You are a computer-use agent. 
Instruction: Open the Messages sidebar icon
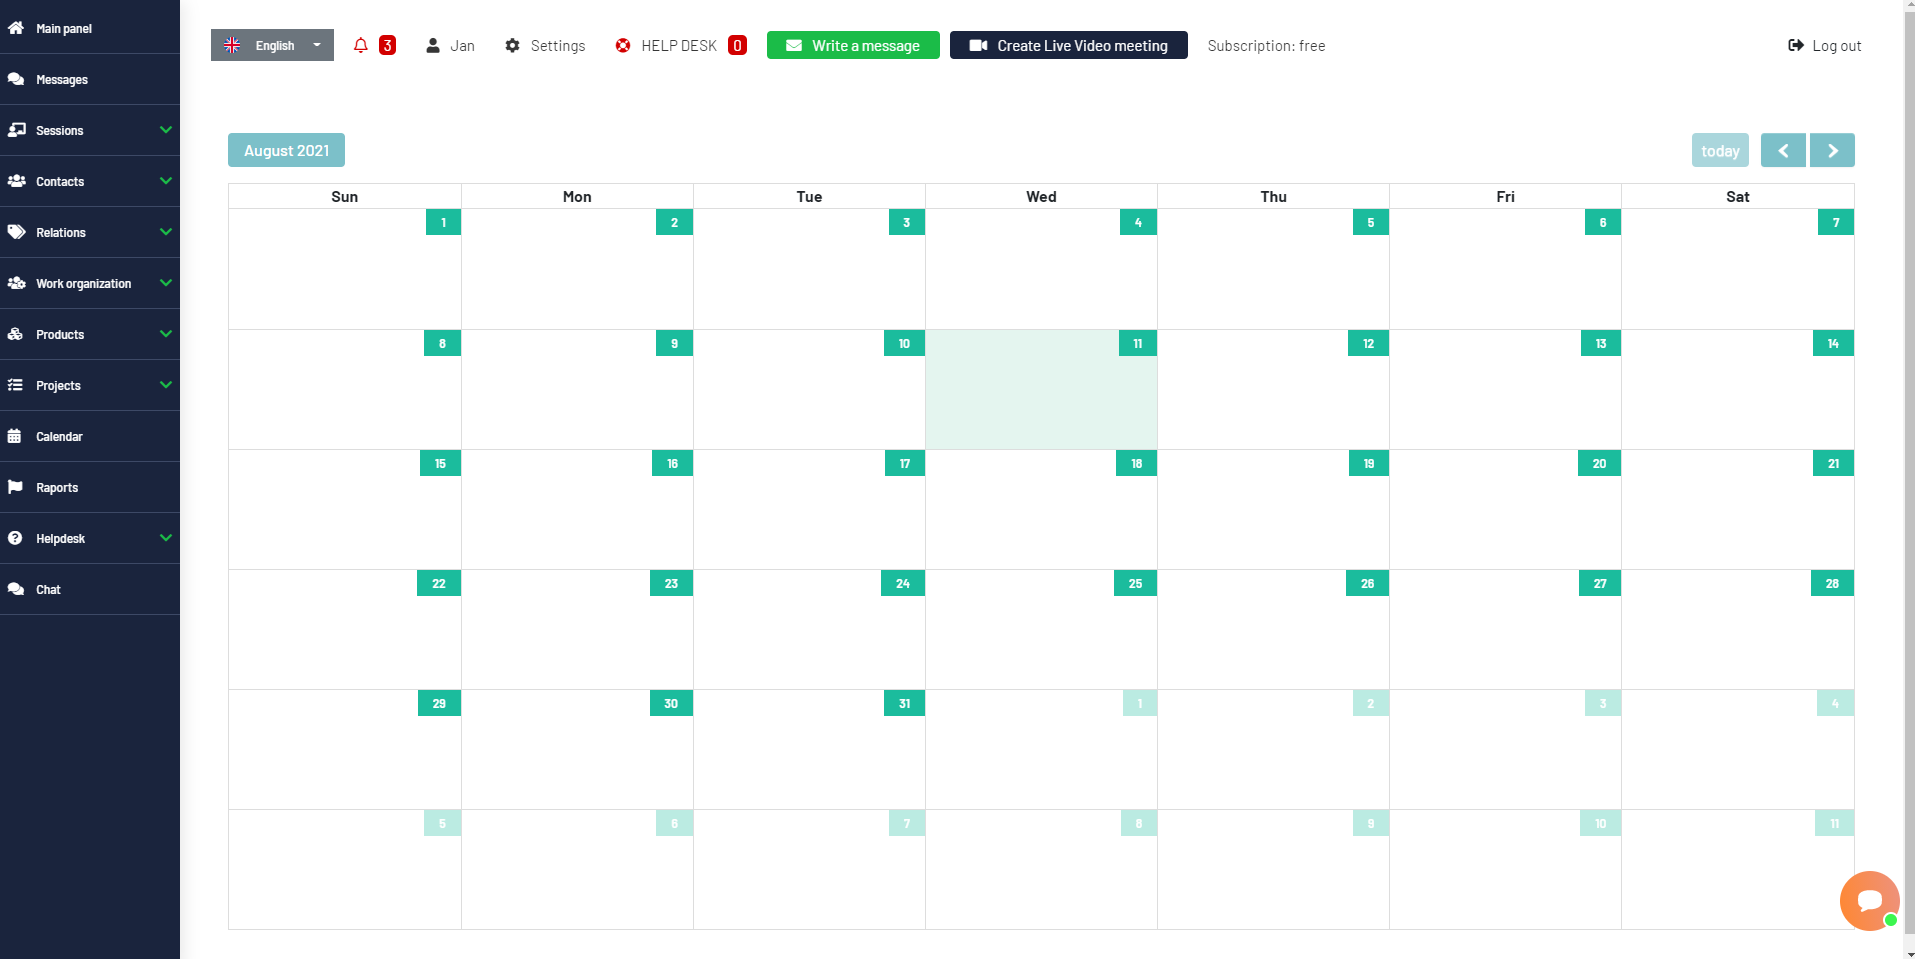point(16,79)
